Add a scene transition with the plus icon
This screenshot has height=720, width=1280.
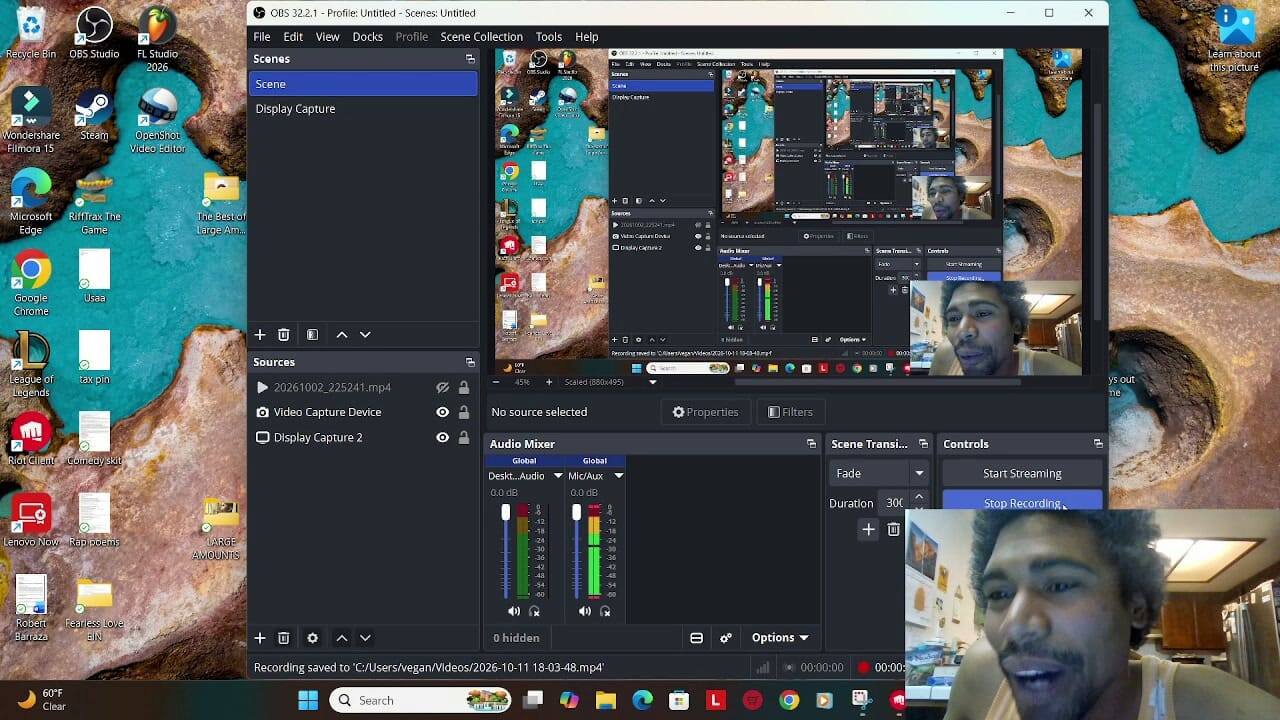tap(868, 530)
